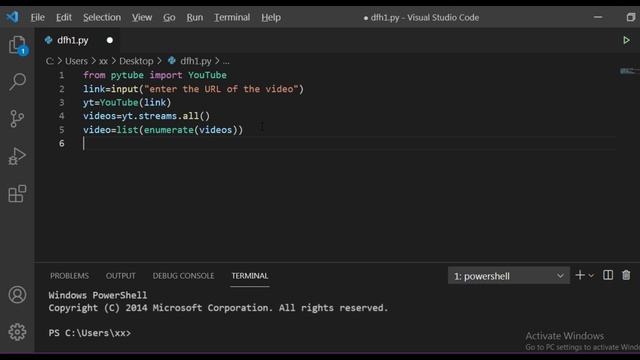Click the Microsoft copyright line in terminal

pos(218,308)
